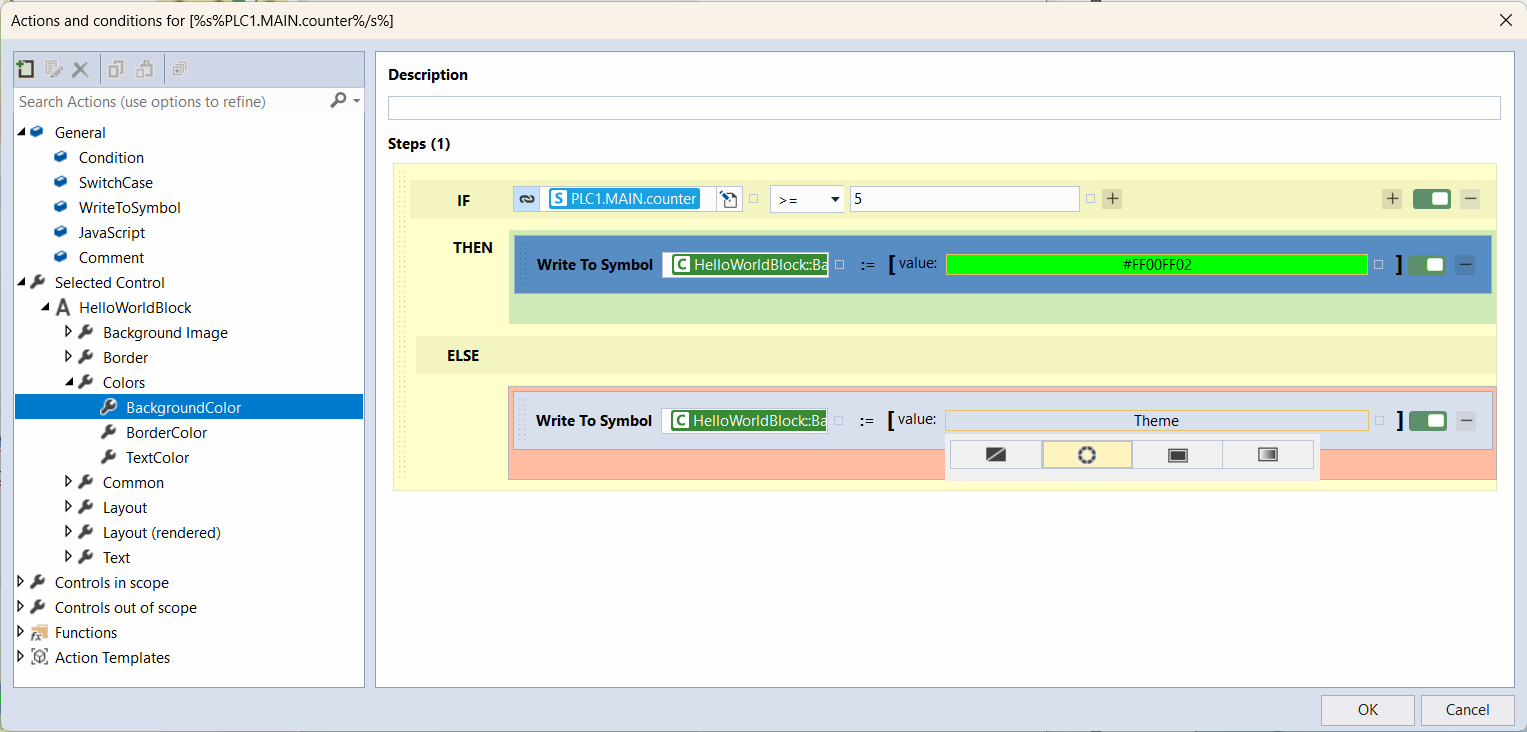This screenshot has height=732, width=1527.
Task: Select the gradient color option in the color popup
Action: [1267, 454]
